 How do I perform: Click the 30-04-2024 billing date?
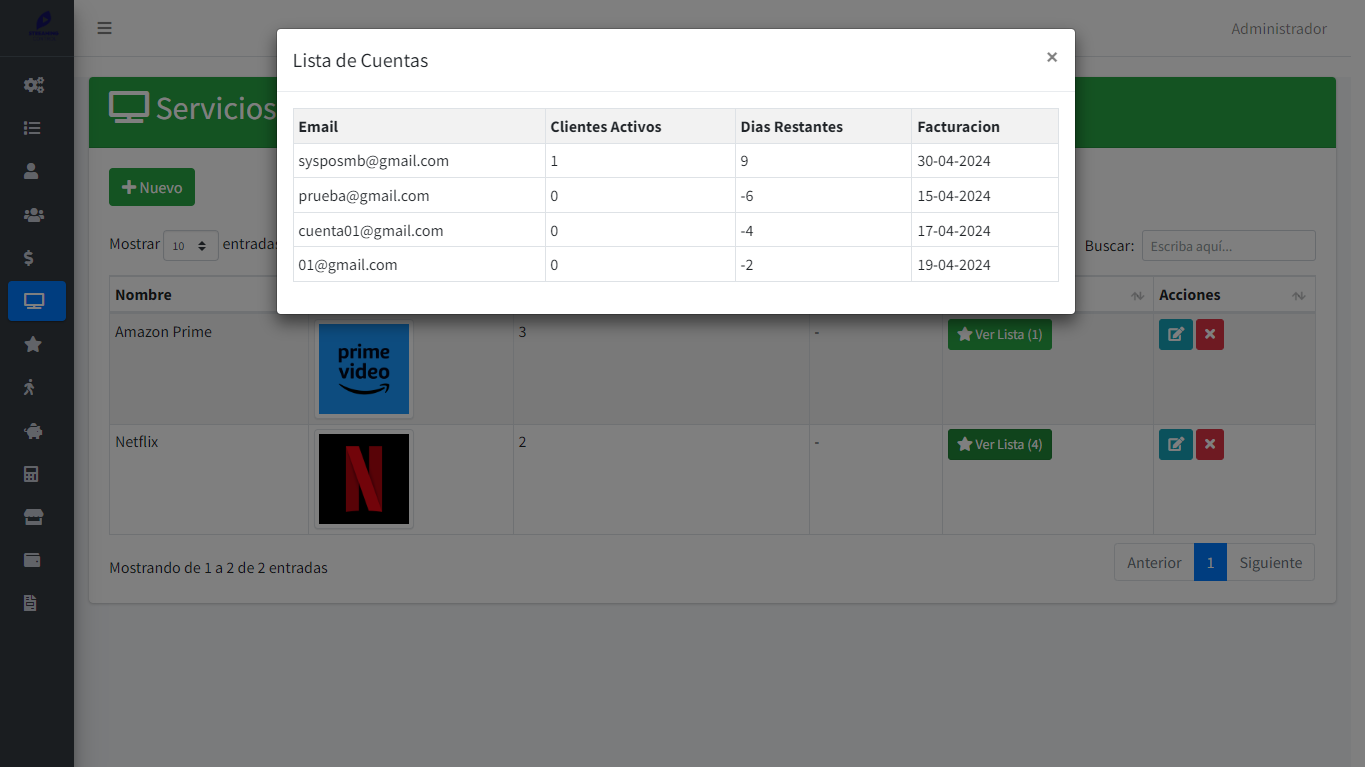(x=954, y=161)
